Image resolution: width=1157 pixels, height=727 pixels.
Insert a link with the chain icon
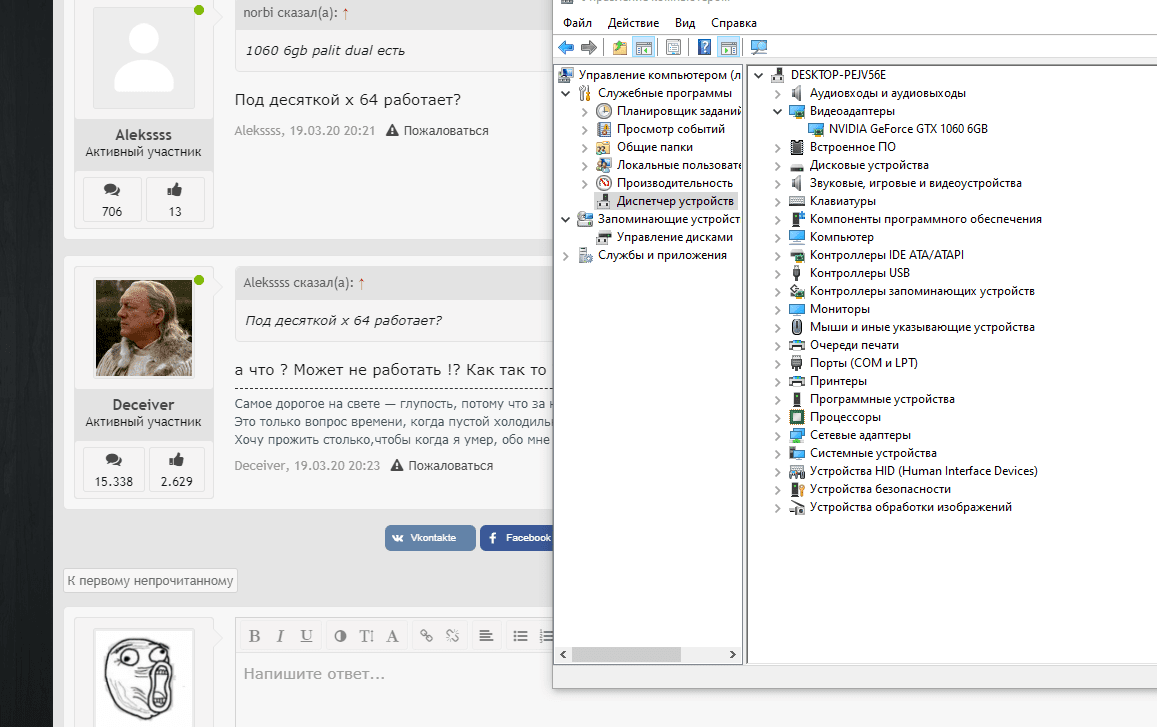(427, 635)
